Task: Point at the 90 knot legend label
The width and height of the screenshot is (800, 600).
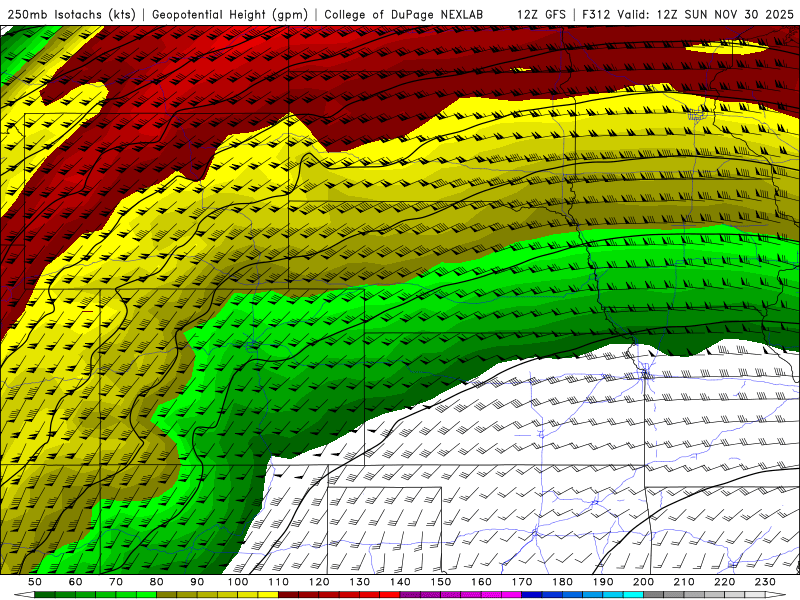Action: pos(197,582)
